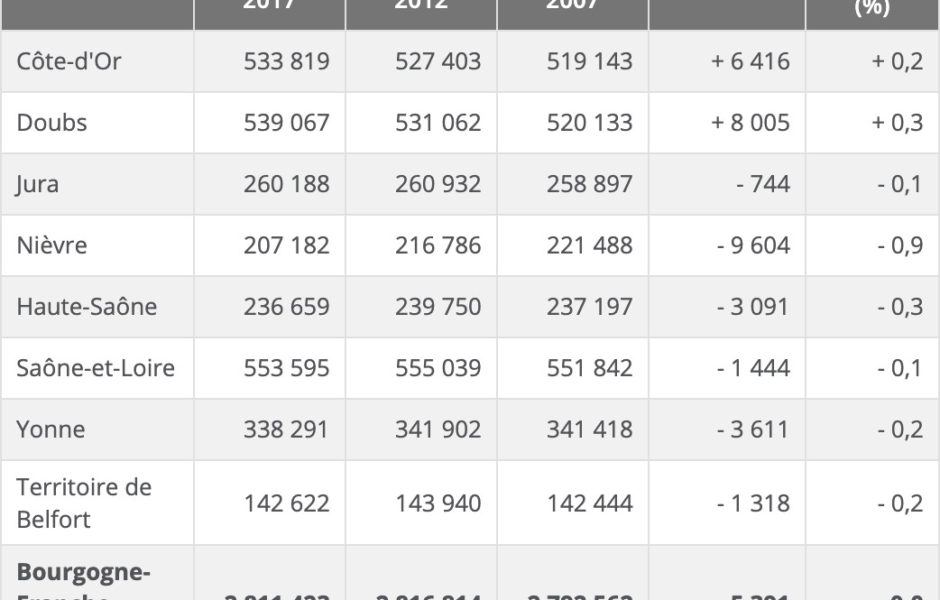Click Nièvre variation value - 9 604
940x600 pixels.
tap(754, 246)
